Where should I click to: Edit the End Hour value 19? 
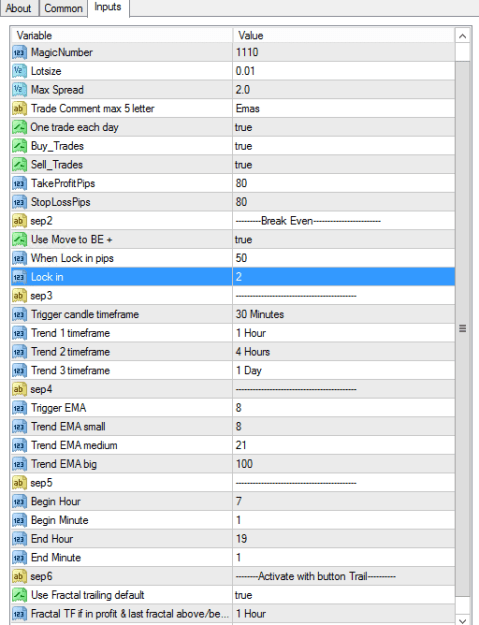[x=344, y=539]
